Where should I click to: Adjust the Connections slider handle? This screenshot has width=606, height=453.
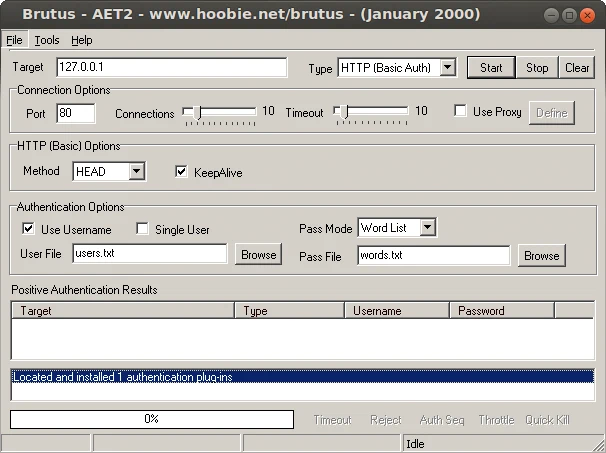coord(199,112)
